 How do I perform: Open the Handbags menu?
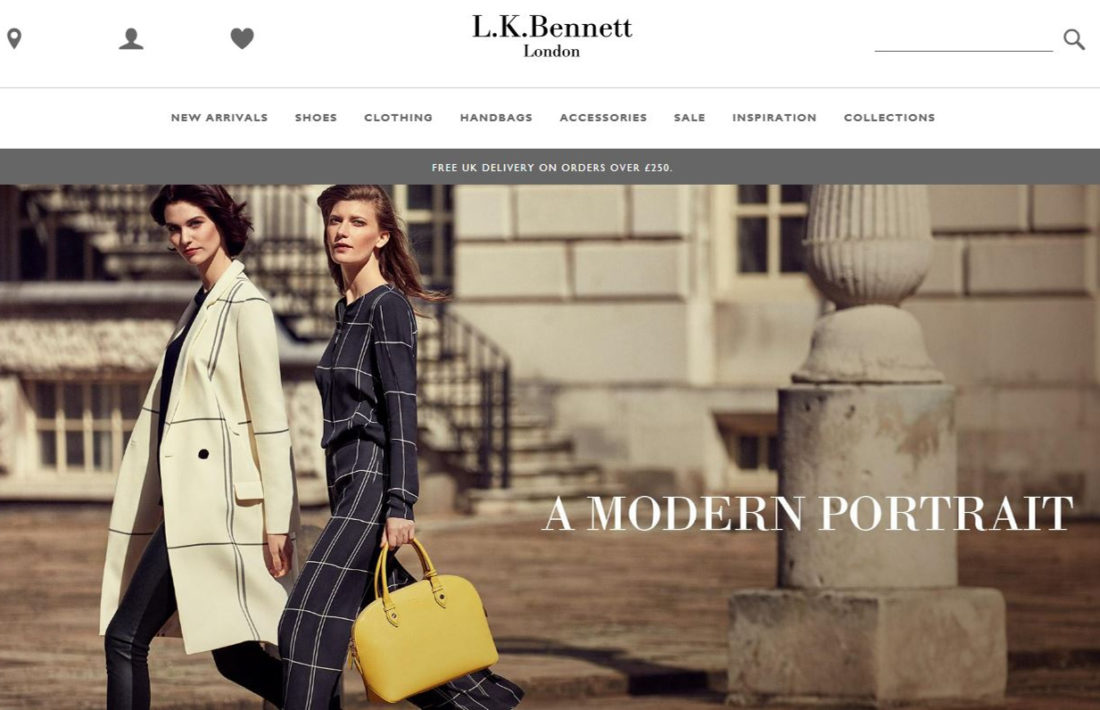coord(496,118)
